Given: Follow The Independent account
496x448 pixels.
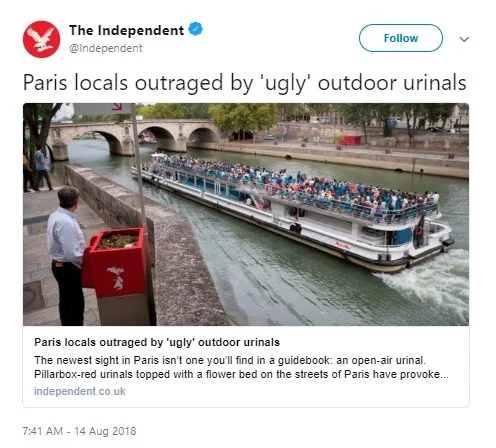Looking at the screenshot, I should 401,38.
